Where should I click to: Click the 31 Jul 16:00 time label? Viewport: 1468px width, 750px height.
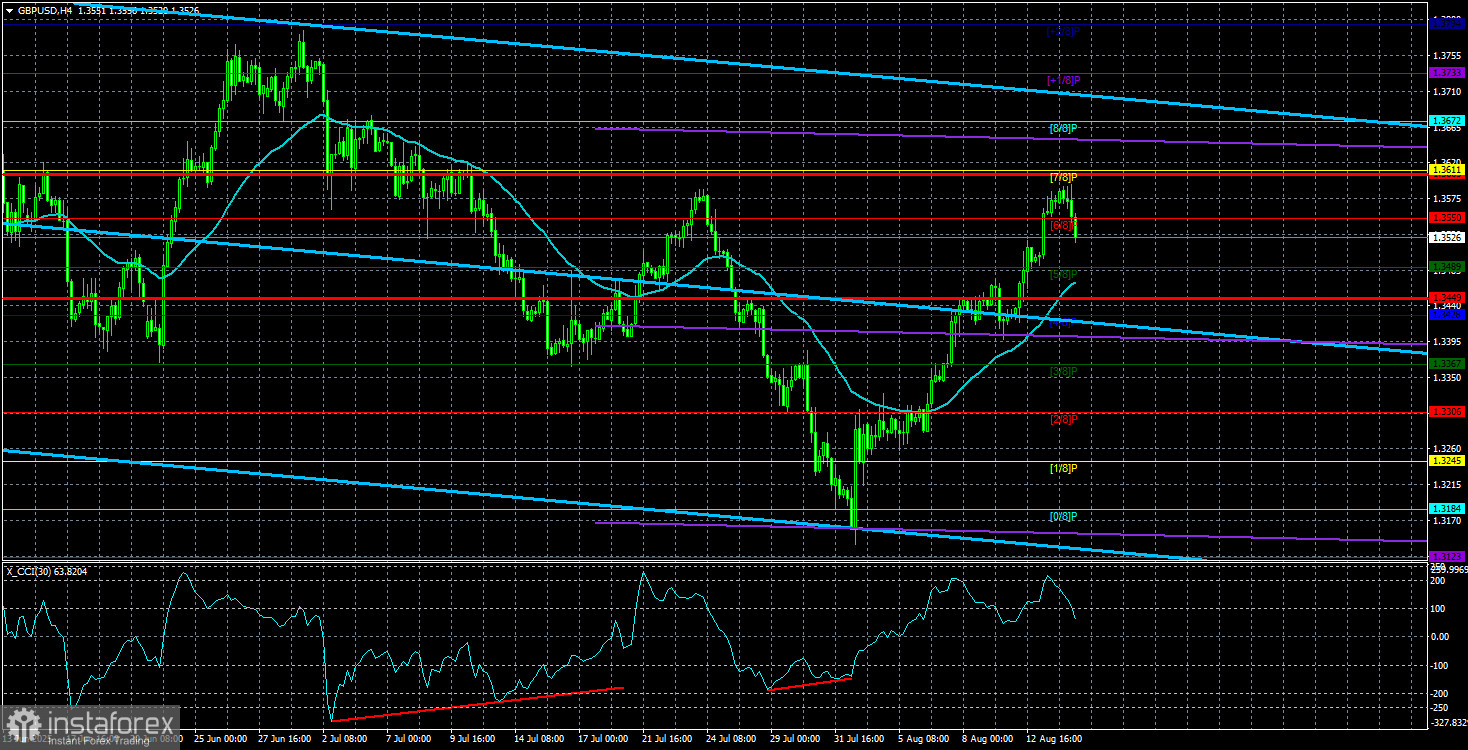tap(861, 740)
